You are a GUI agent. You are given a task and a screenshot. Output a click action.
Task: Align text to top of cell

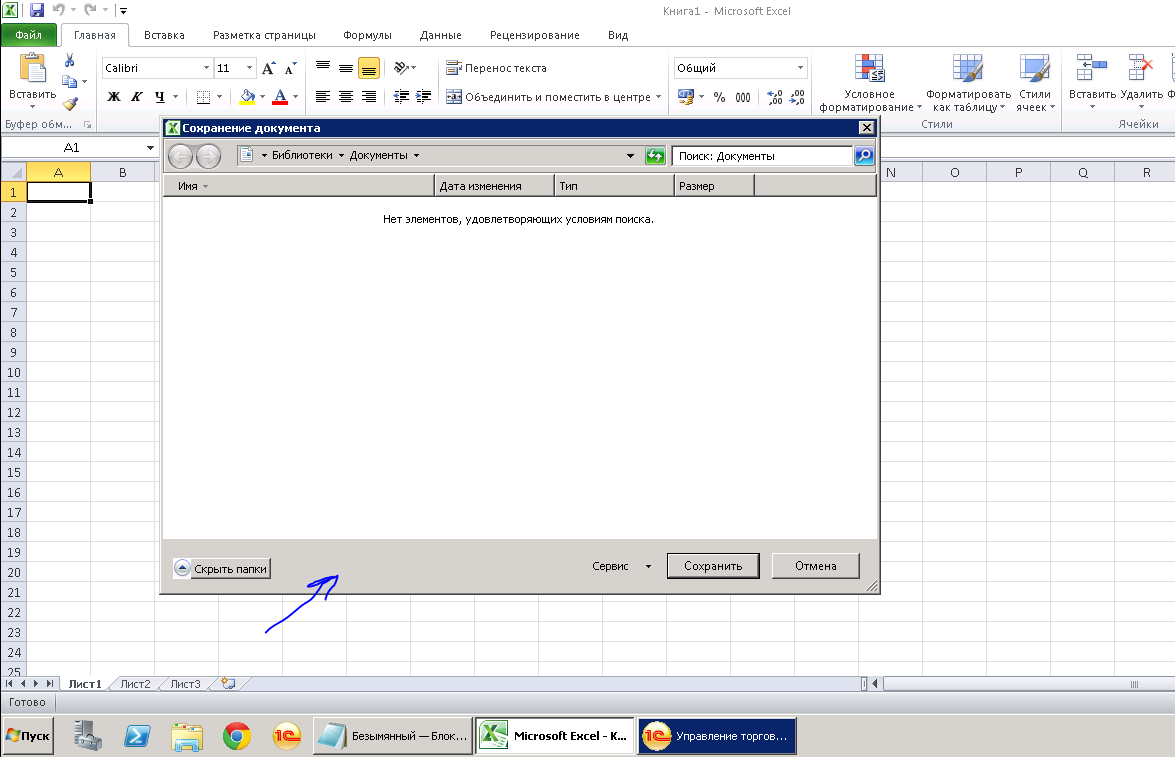323,68
